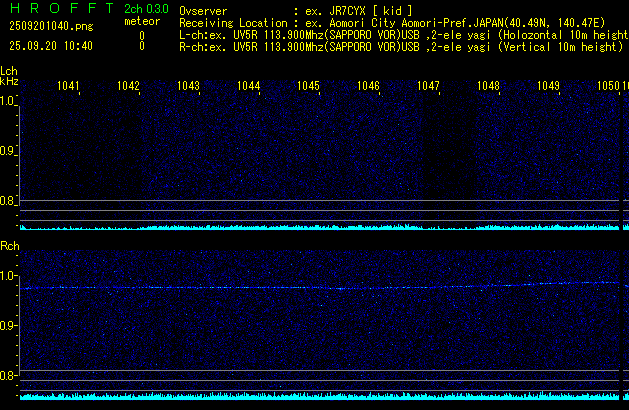Viewport: 629px width, 410px height.
Task: Select the 1044 time marker
Action: pos(248,87)
